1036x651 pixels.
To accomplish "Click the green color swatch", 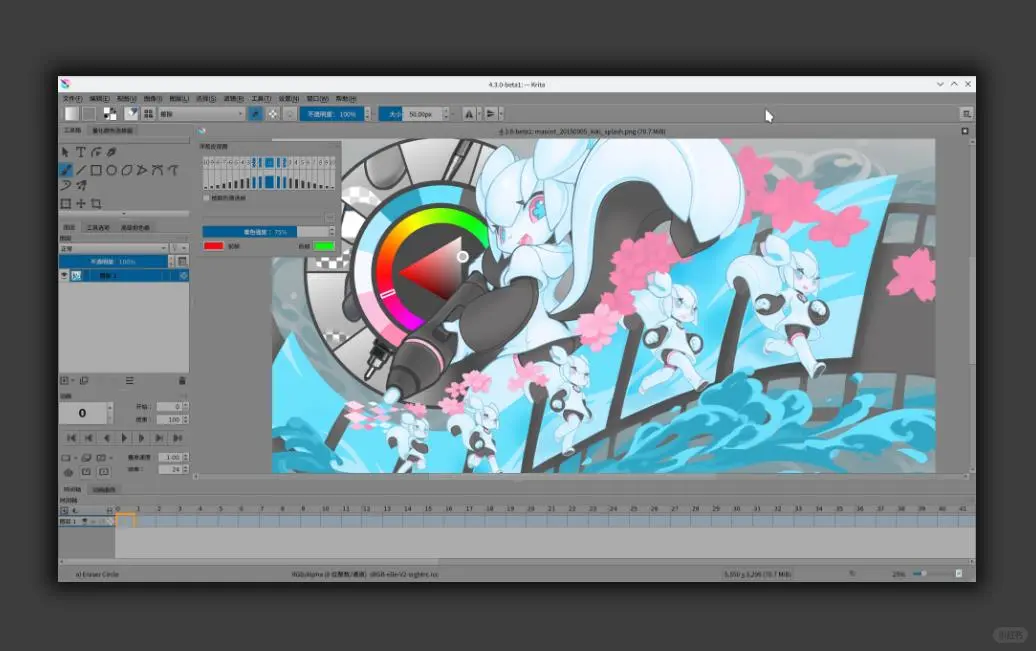I will pyautogui.click(x=324, y=246).
